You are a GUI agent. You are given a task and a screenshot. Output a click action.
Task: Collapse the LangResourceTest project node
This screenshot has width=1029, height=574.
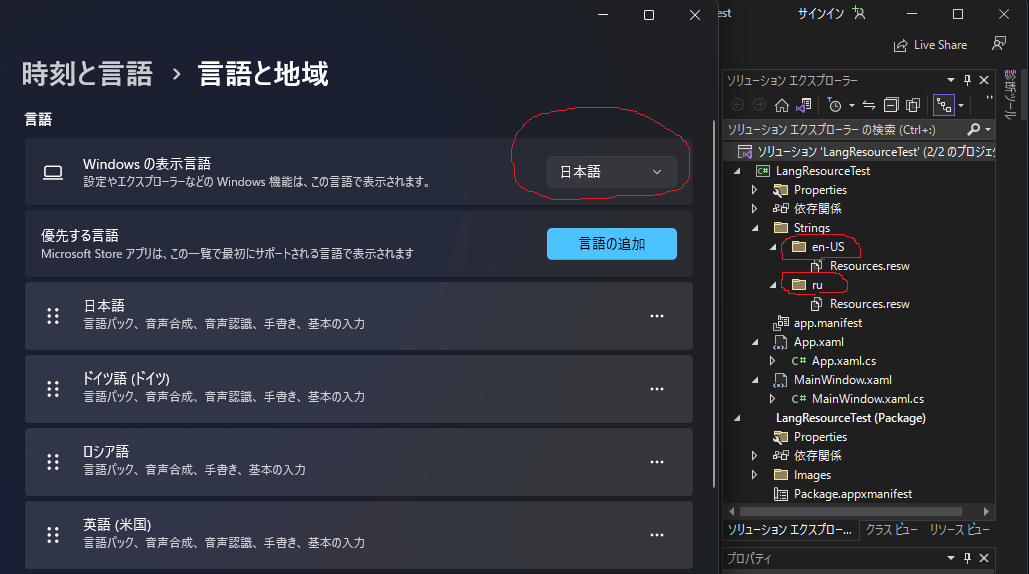click(737, 171)
